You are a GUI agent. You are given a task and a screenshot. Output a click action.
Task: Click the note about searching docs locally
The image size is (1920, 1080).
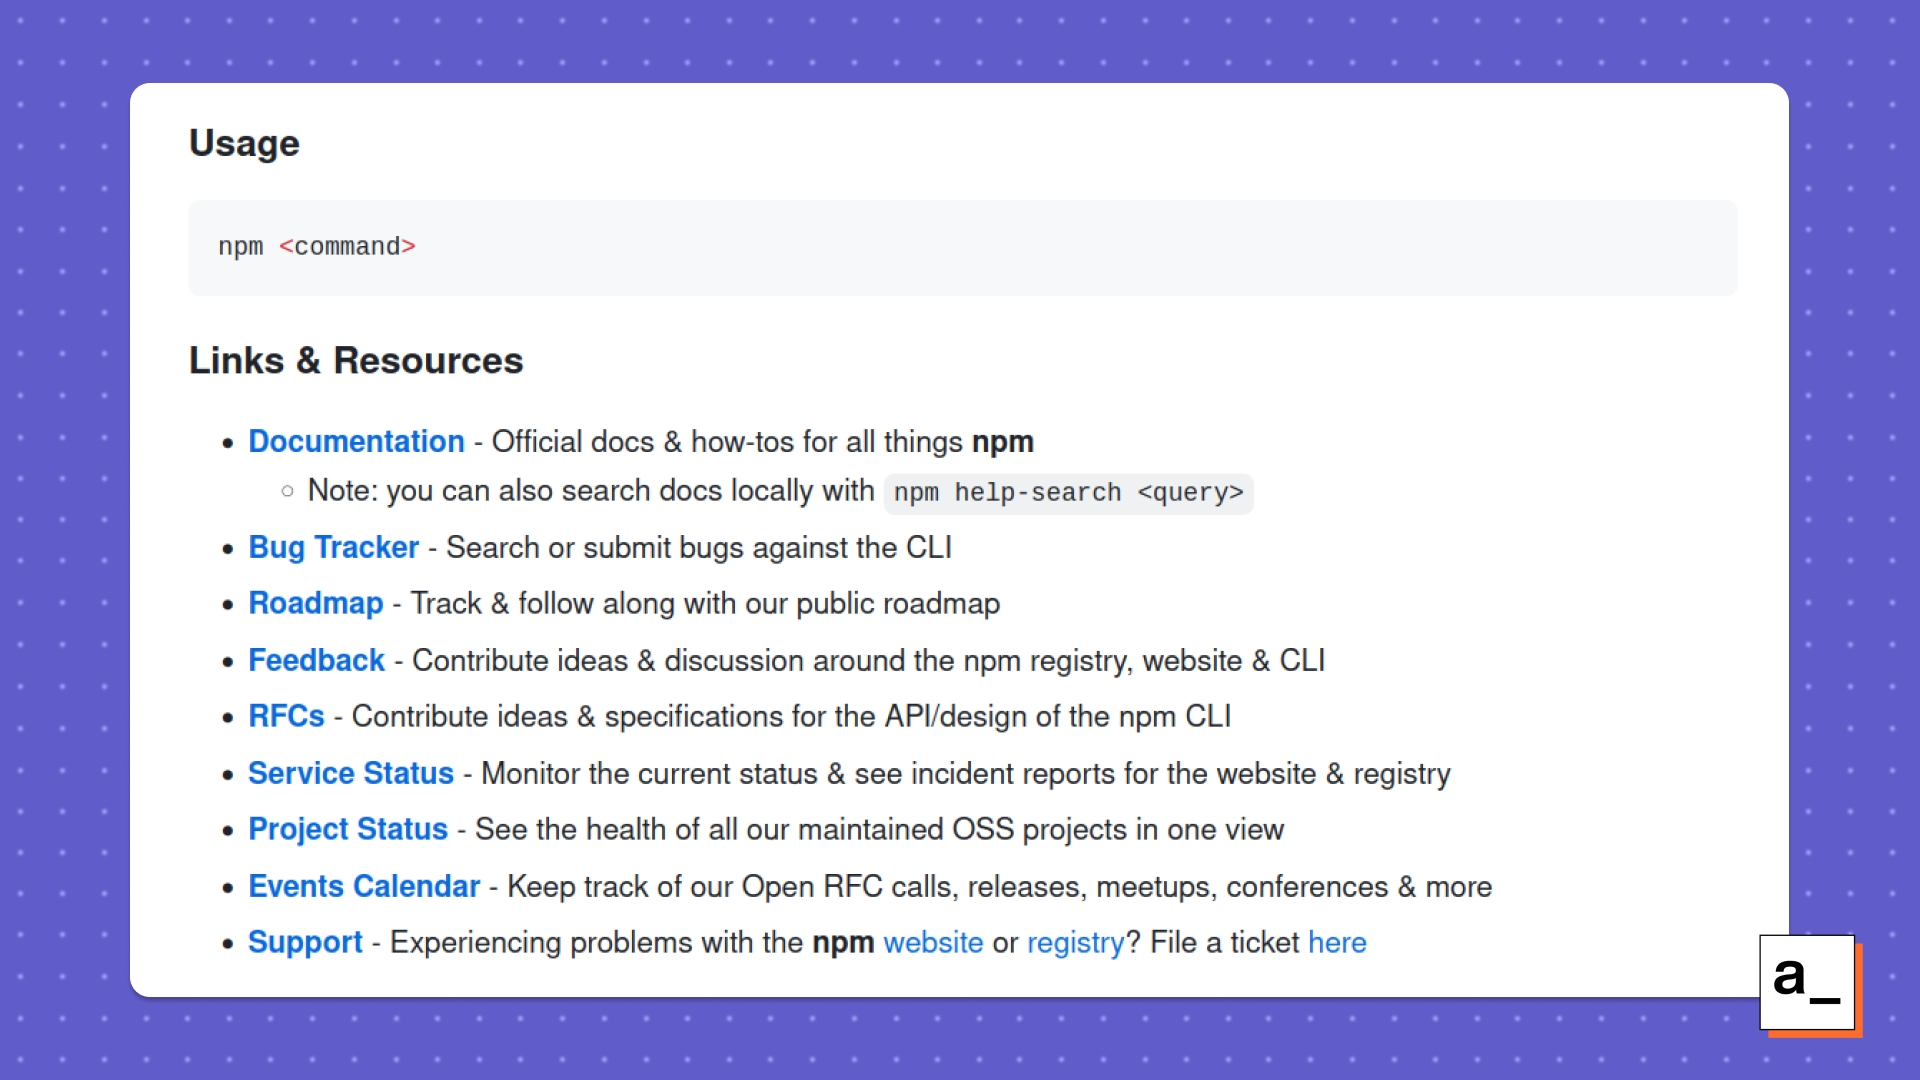click(x=591, y=491)
